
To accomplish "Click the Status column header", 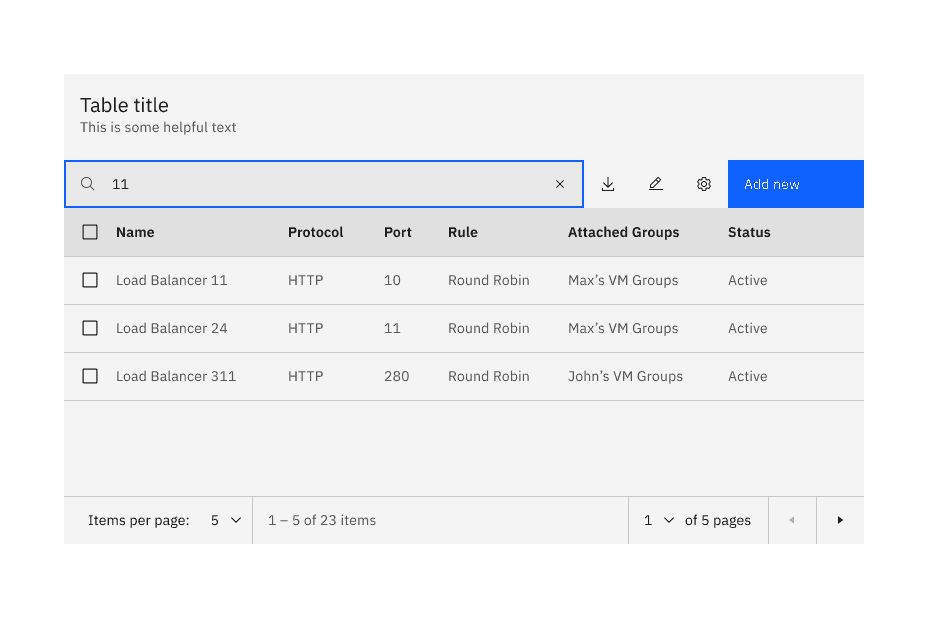I will coord(748,232).
